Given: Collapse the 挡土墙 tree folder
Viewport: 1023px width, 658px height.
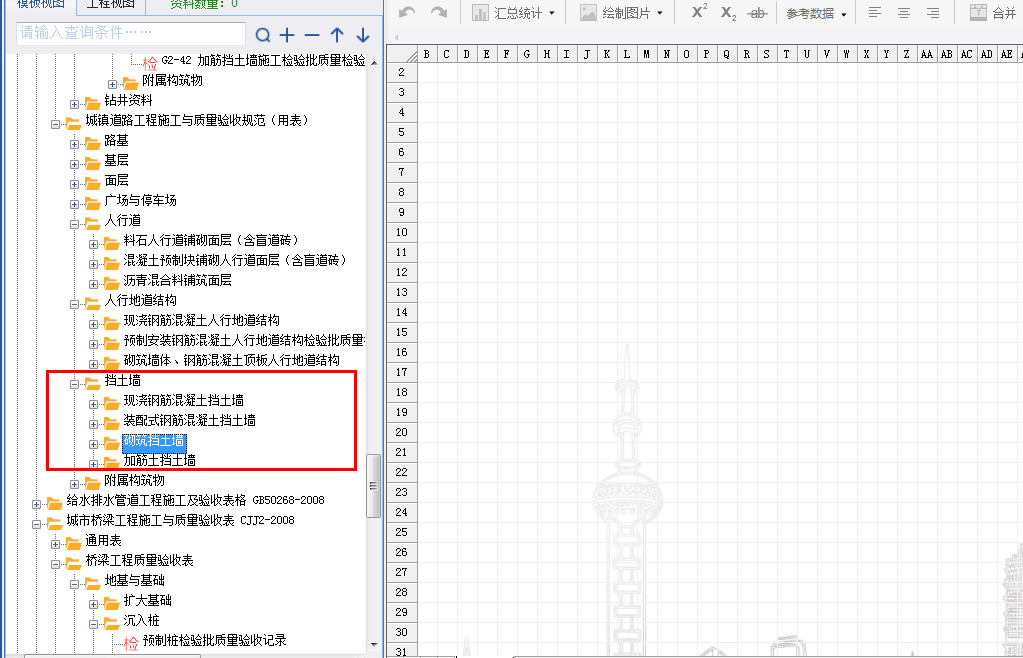Looking at the screenshot, I should tap(75, 381).
